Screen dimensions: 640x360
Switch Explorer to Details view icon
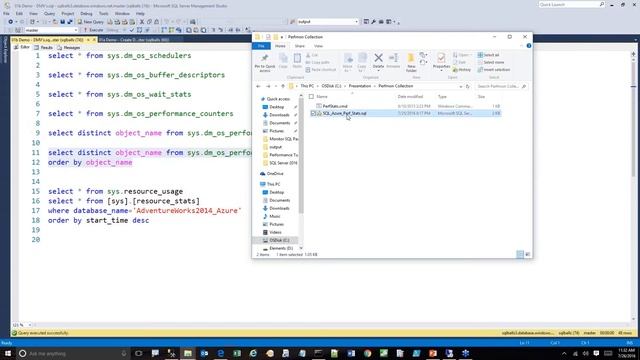[x=520, y=254]
